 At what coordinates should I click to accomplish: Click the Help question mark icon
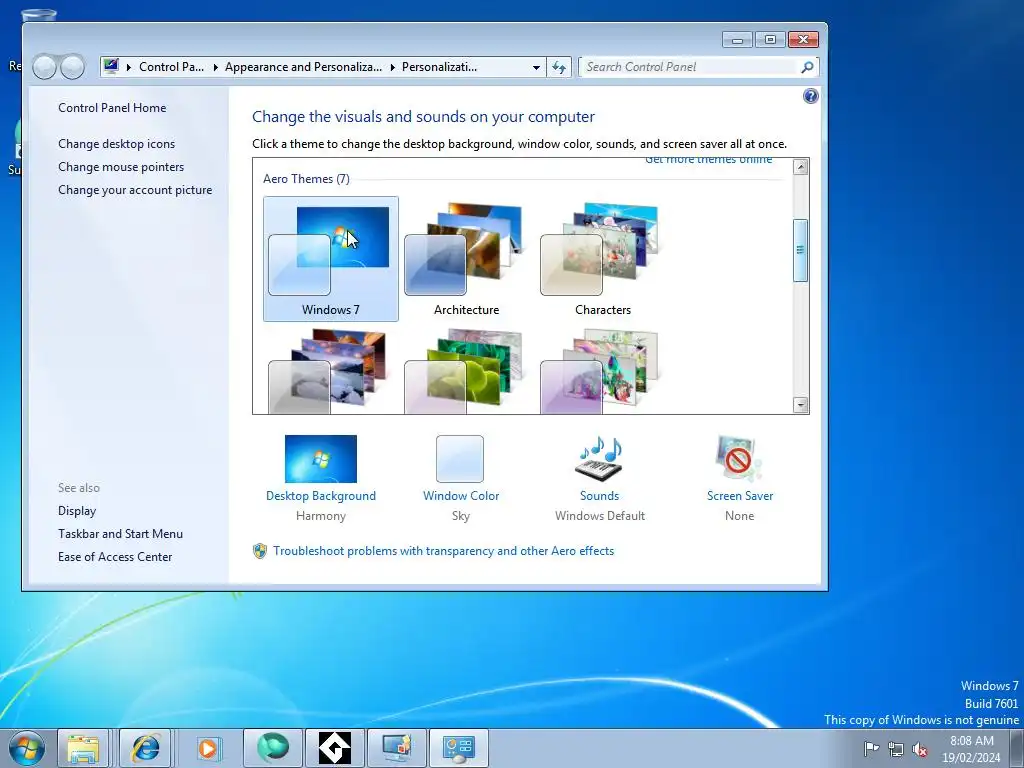click(x=810, y=97)
